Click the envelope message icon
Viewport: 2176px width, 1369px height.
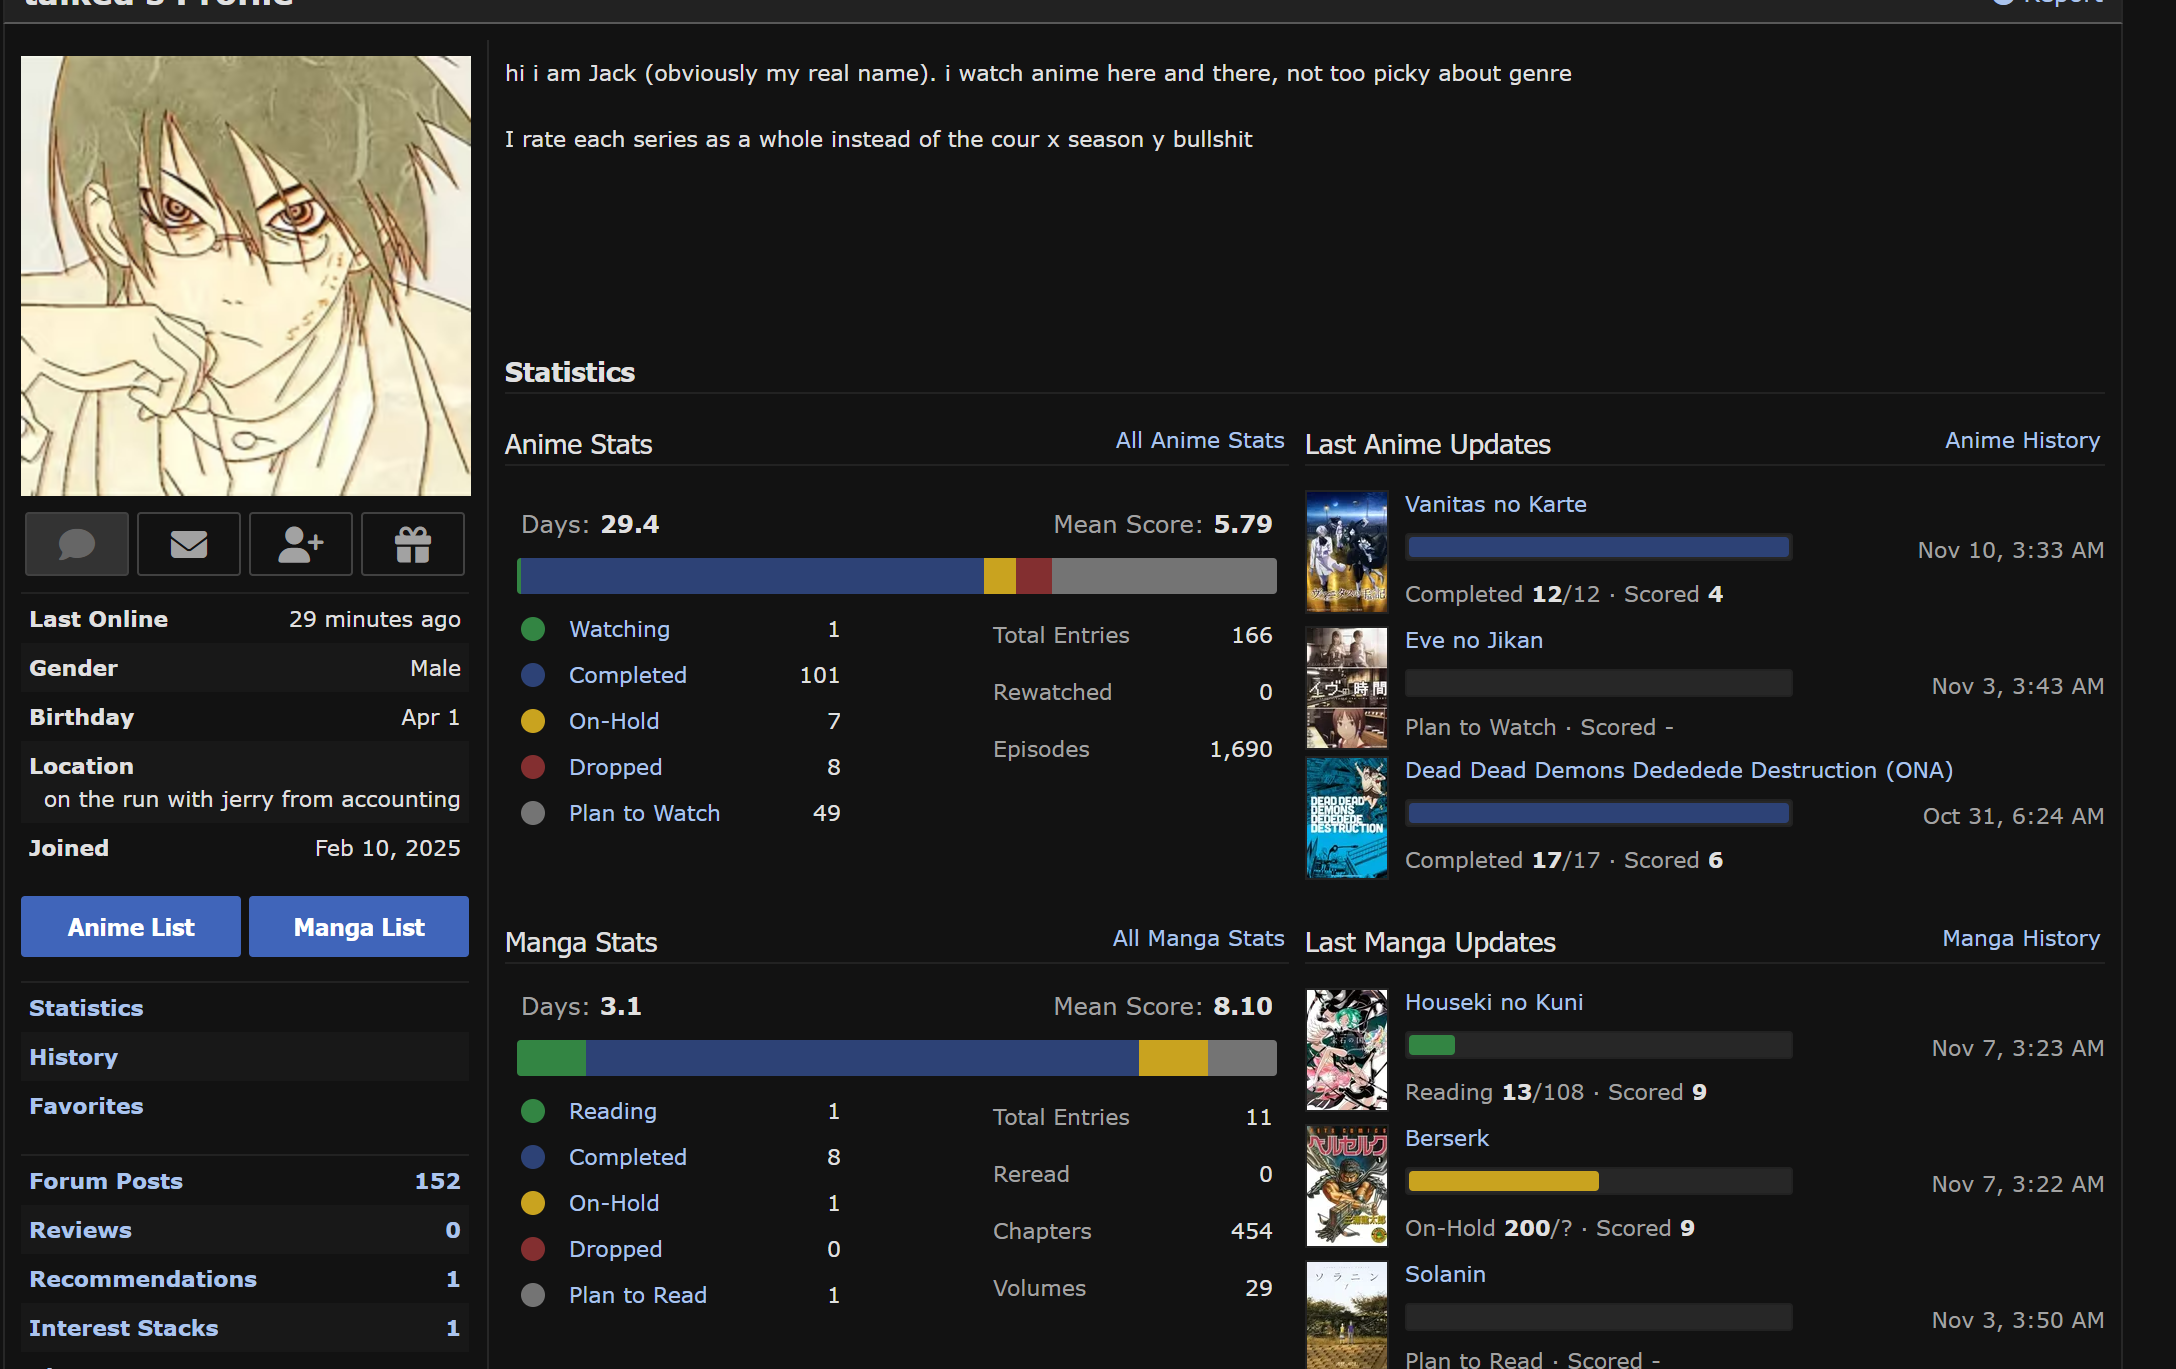[189, 544]
